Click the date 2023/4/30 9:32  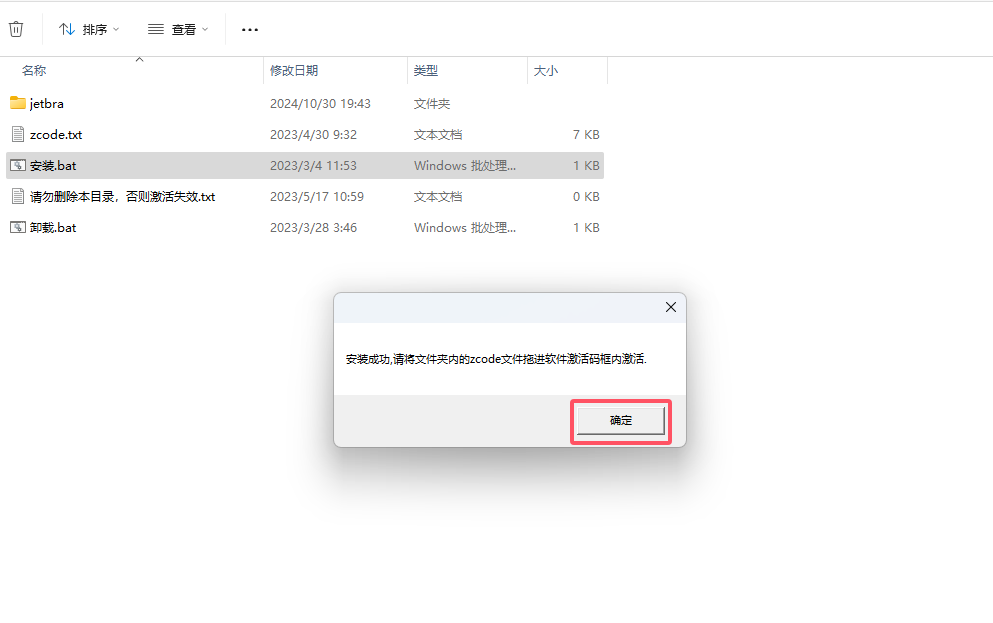coord(313,134)
